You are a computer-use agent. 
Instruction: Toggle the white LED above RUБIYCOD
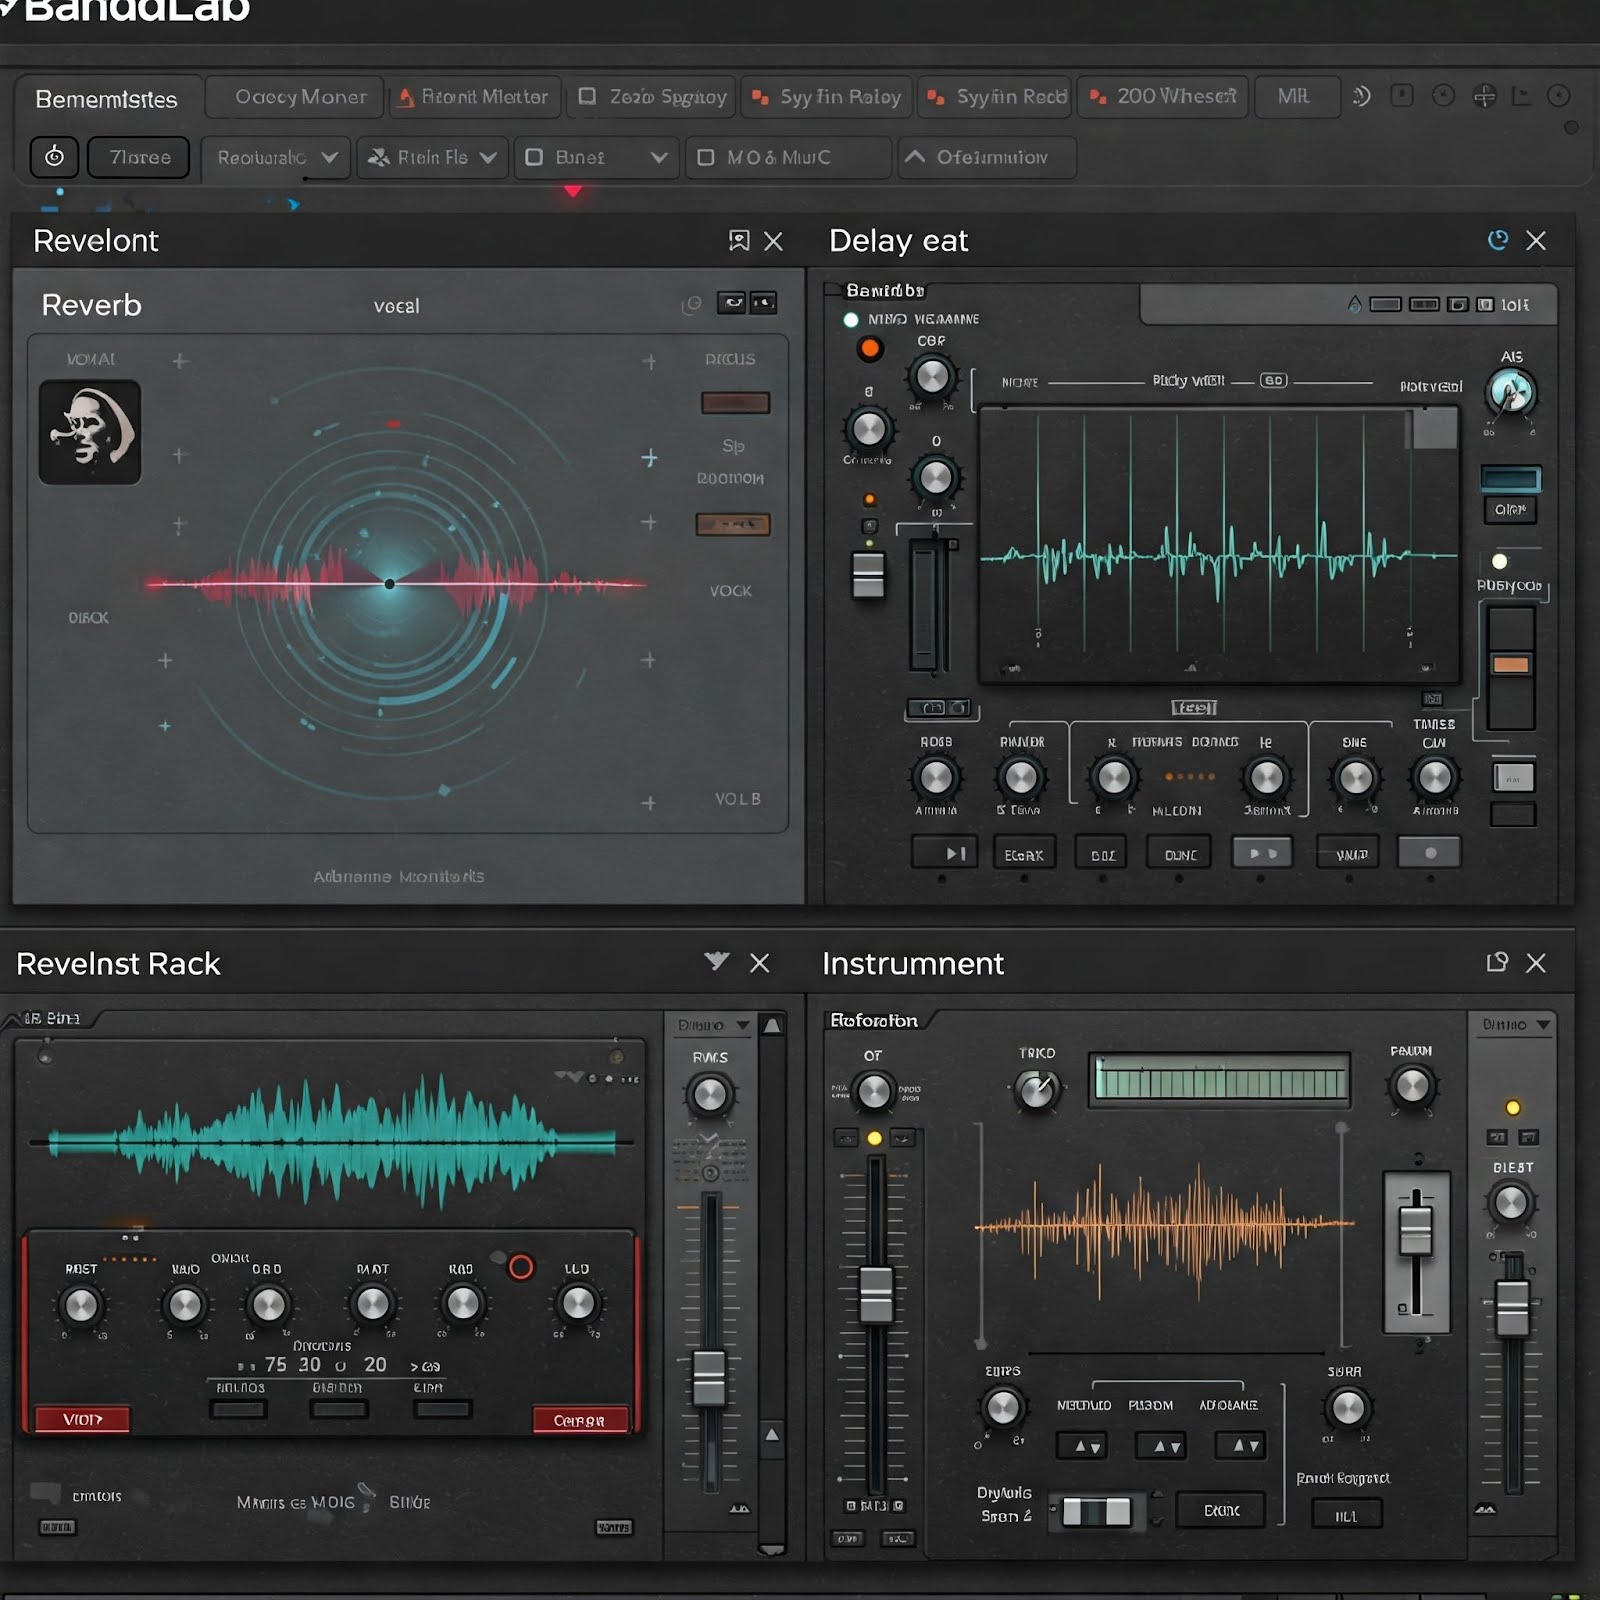point(1499,561)
